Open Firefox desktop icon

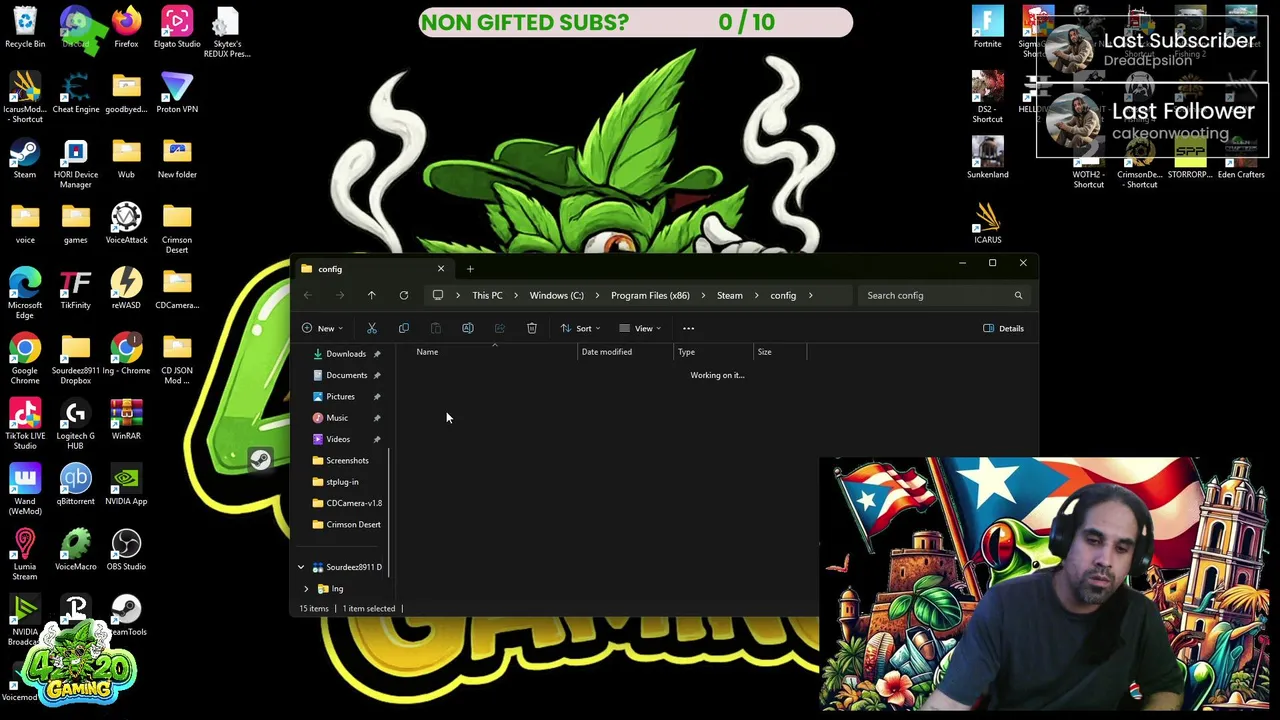126,29
